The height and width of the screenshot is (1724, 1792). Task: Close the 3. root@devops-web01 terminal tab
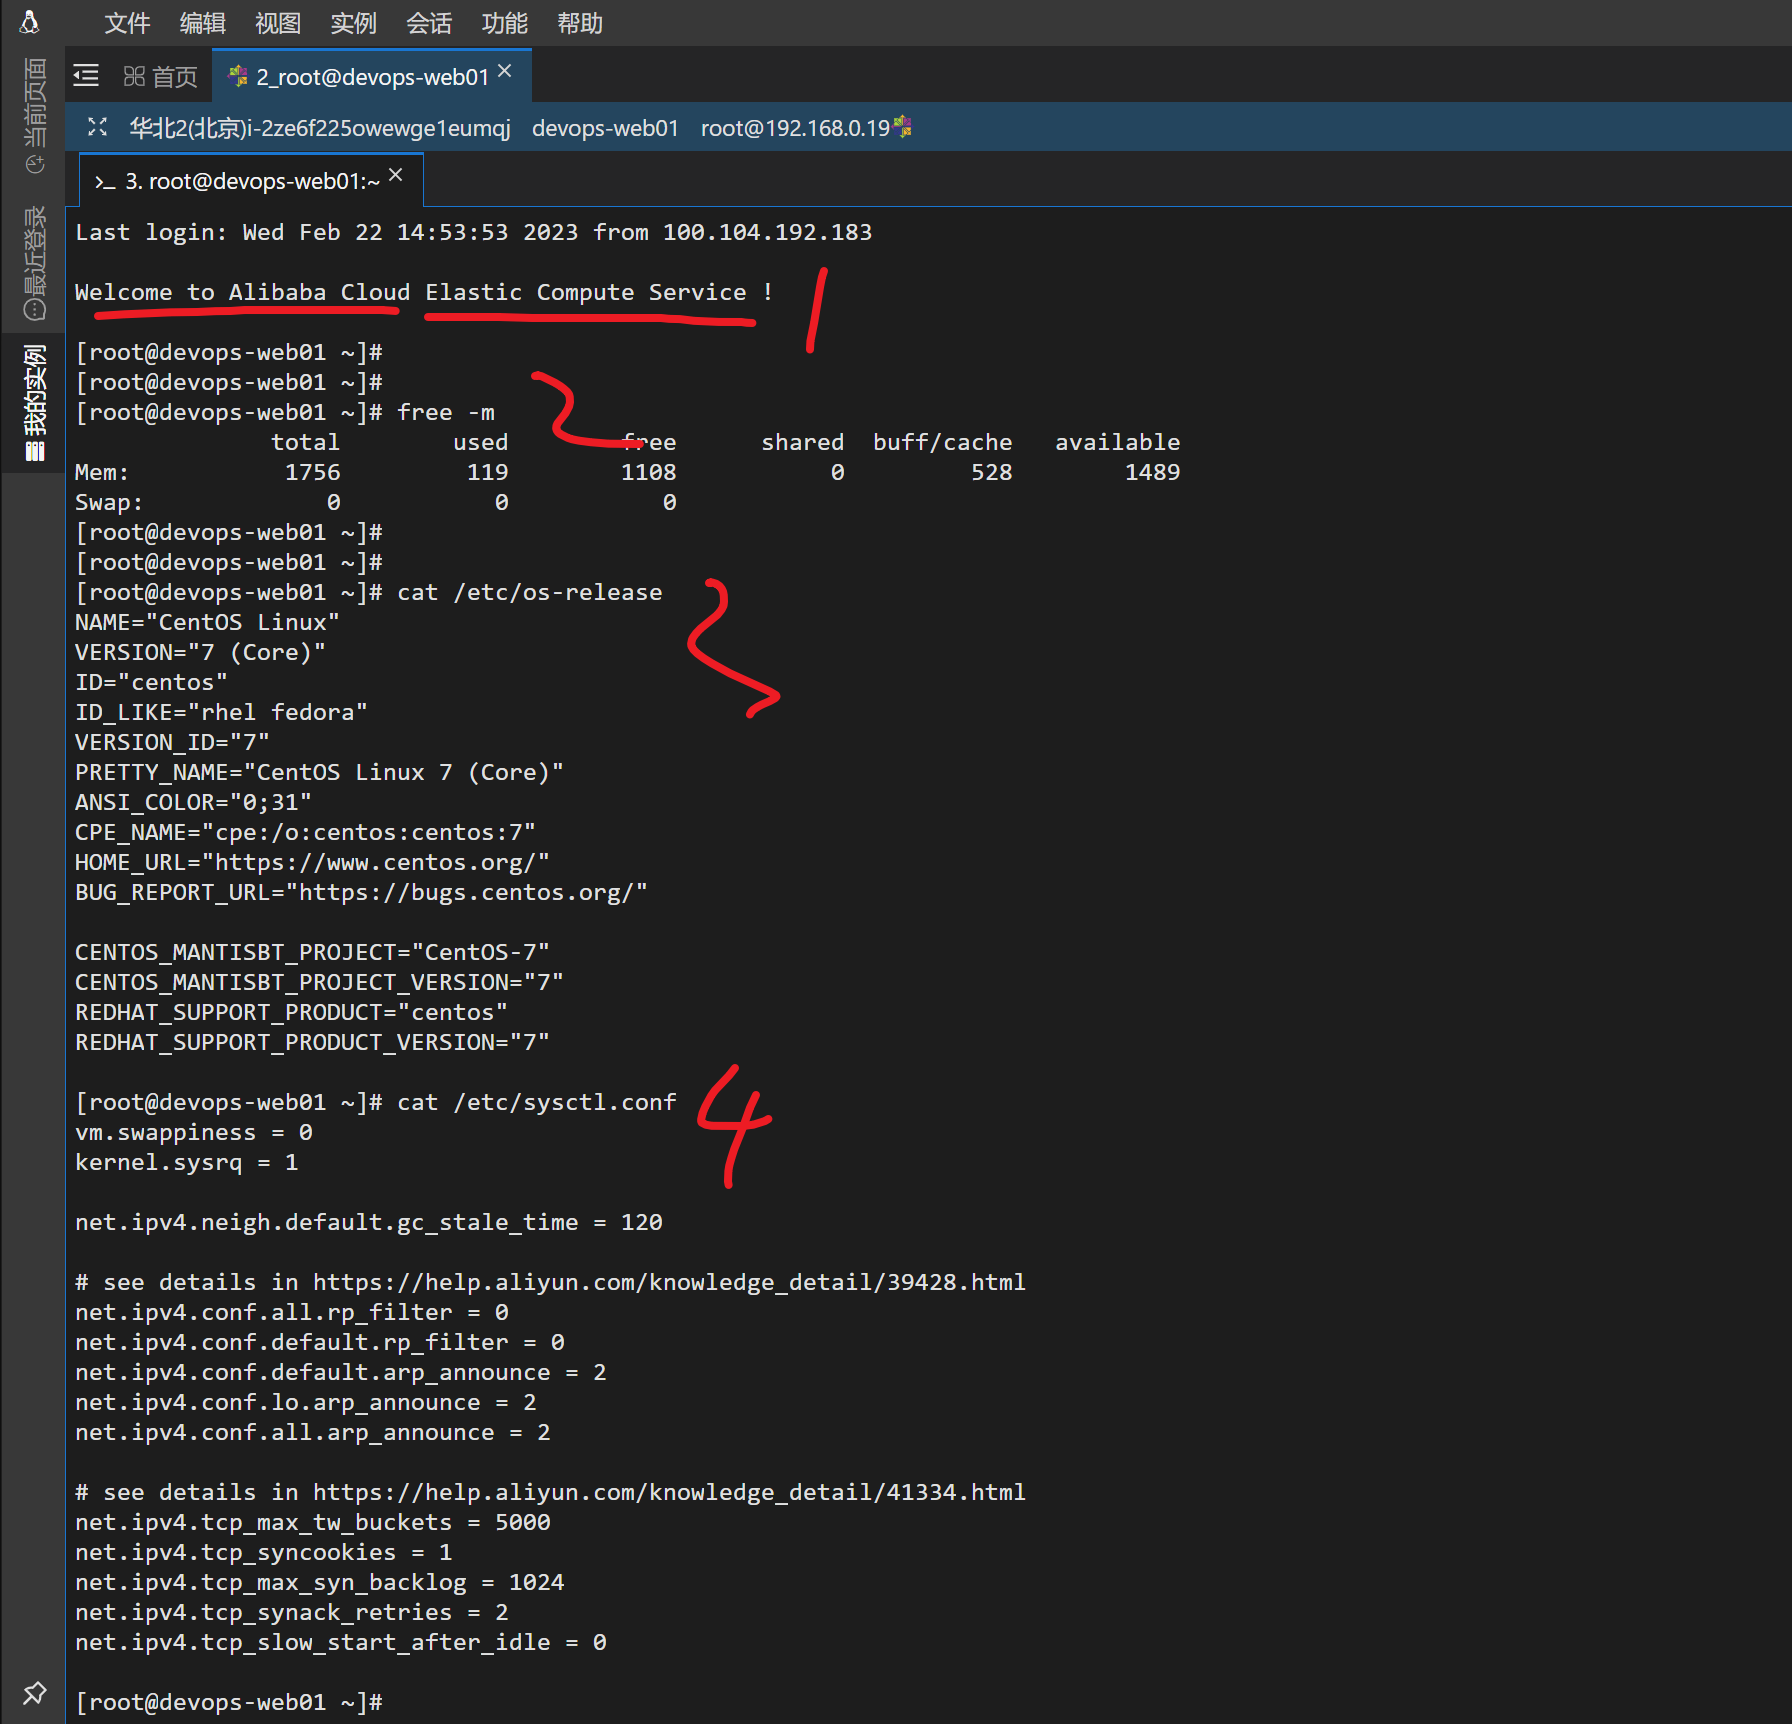point(396,176)
